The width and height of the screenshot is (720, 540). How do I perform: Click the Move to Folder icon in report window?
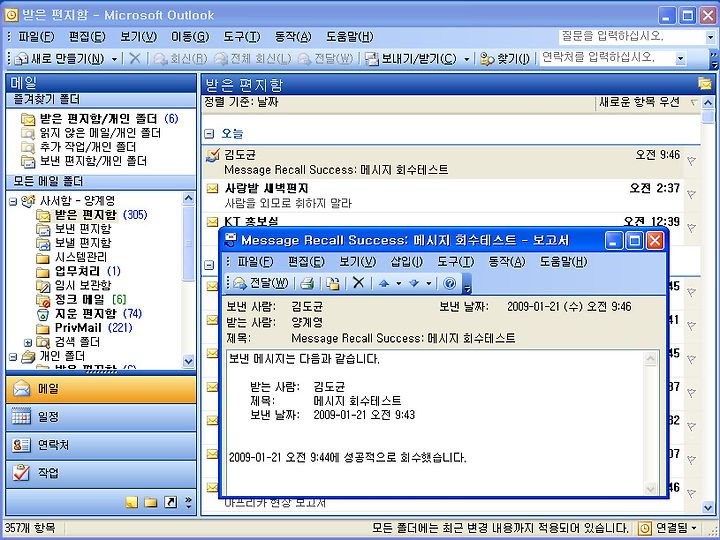pos(332,283)
